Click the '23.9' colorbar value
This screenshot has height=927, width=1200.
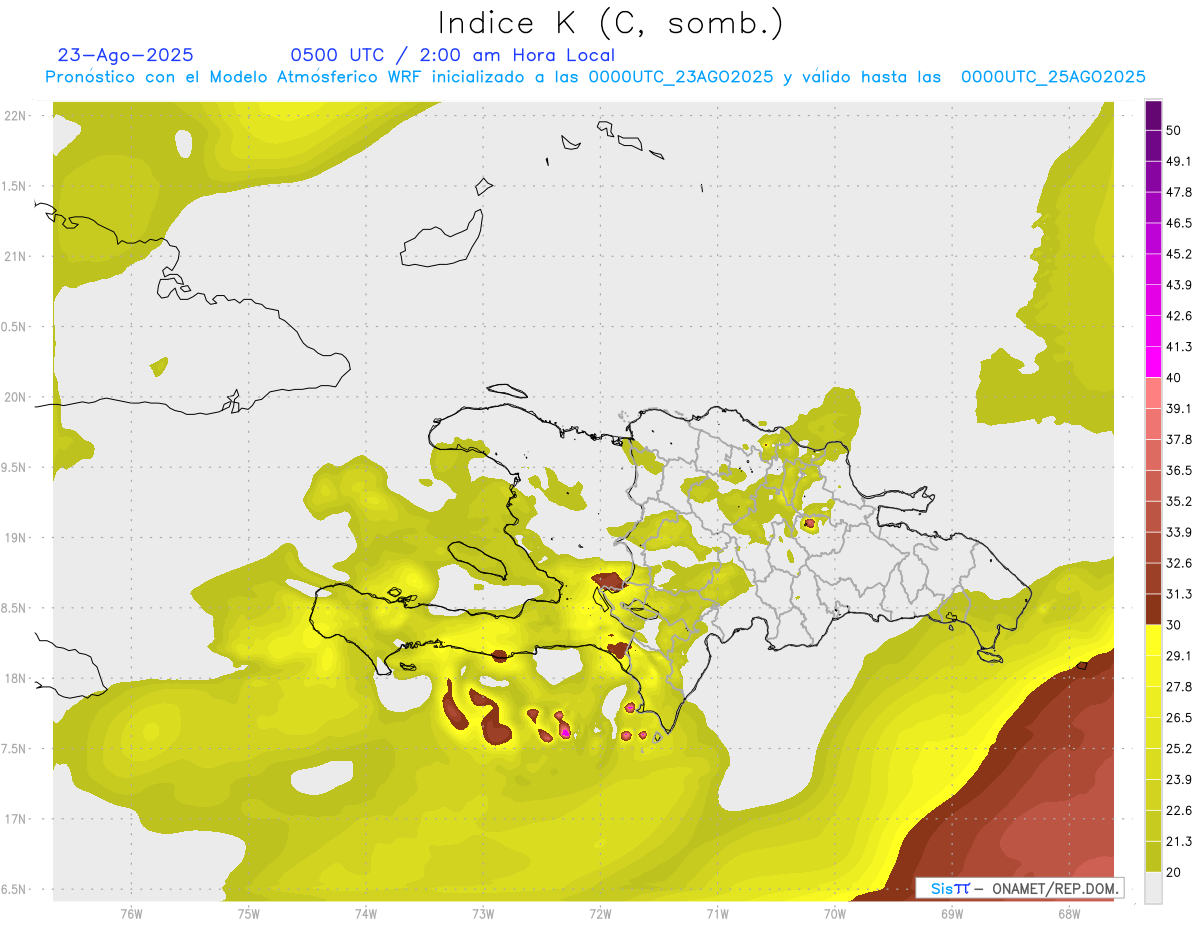(x=1178, y=780)
